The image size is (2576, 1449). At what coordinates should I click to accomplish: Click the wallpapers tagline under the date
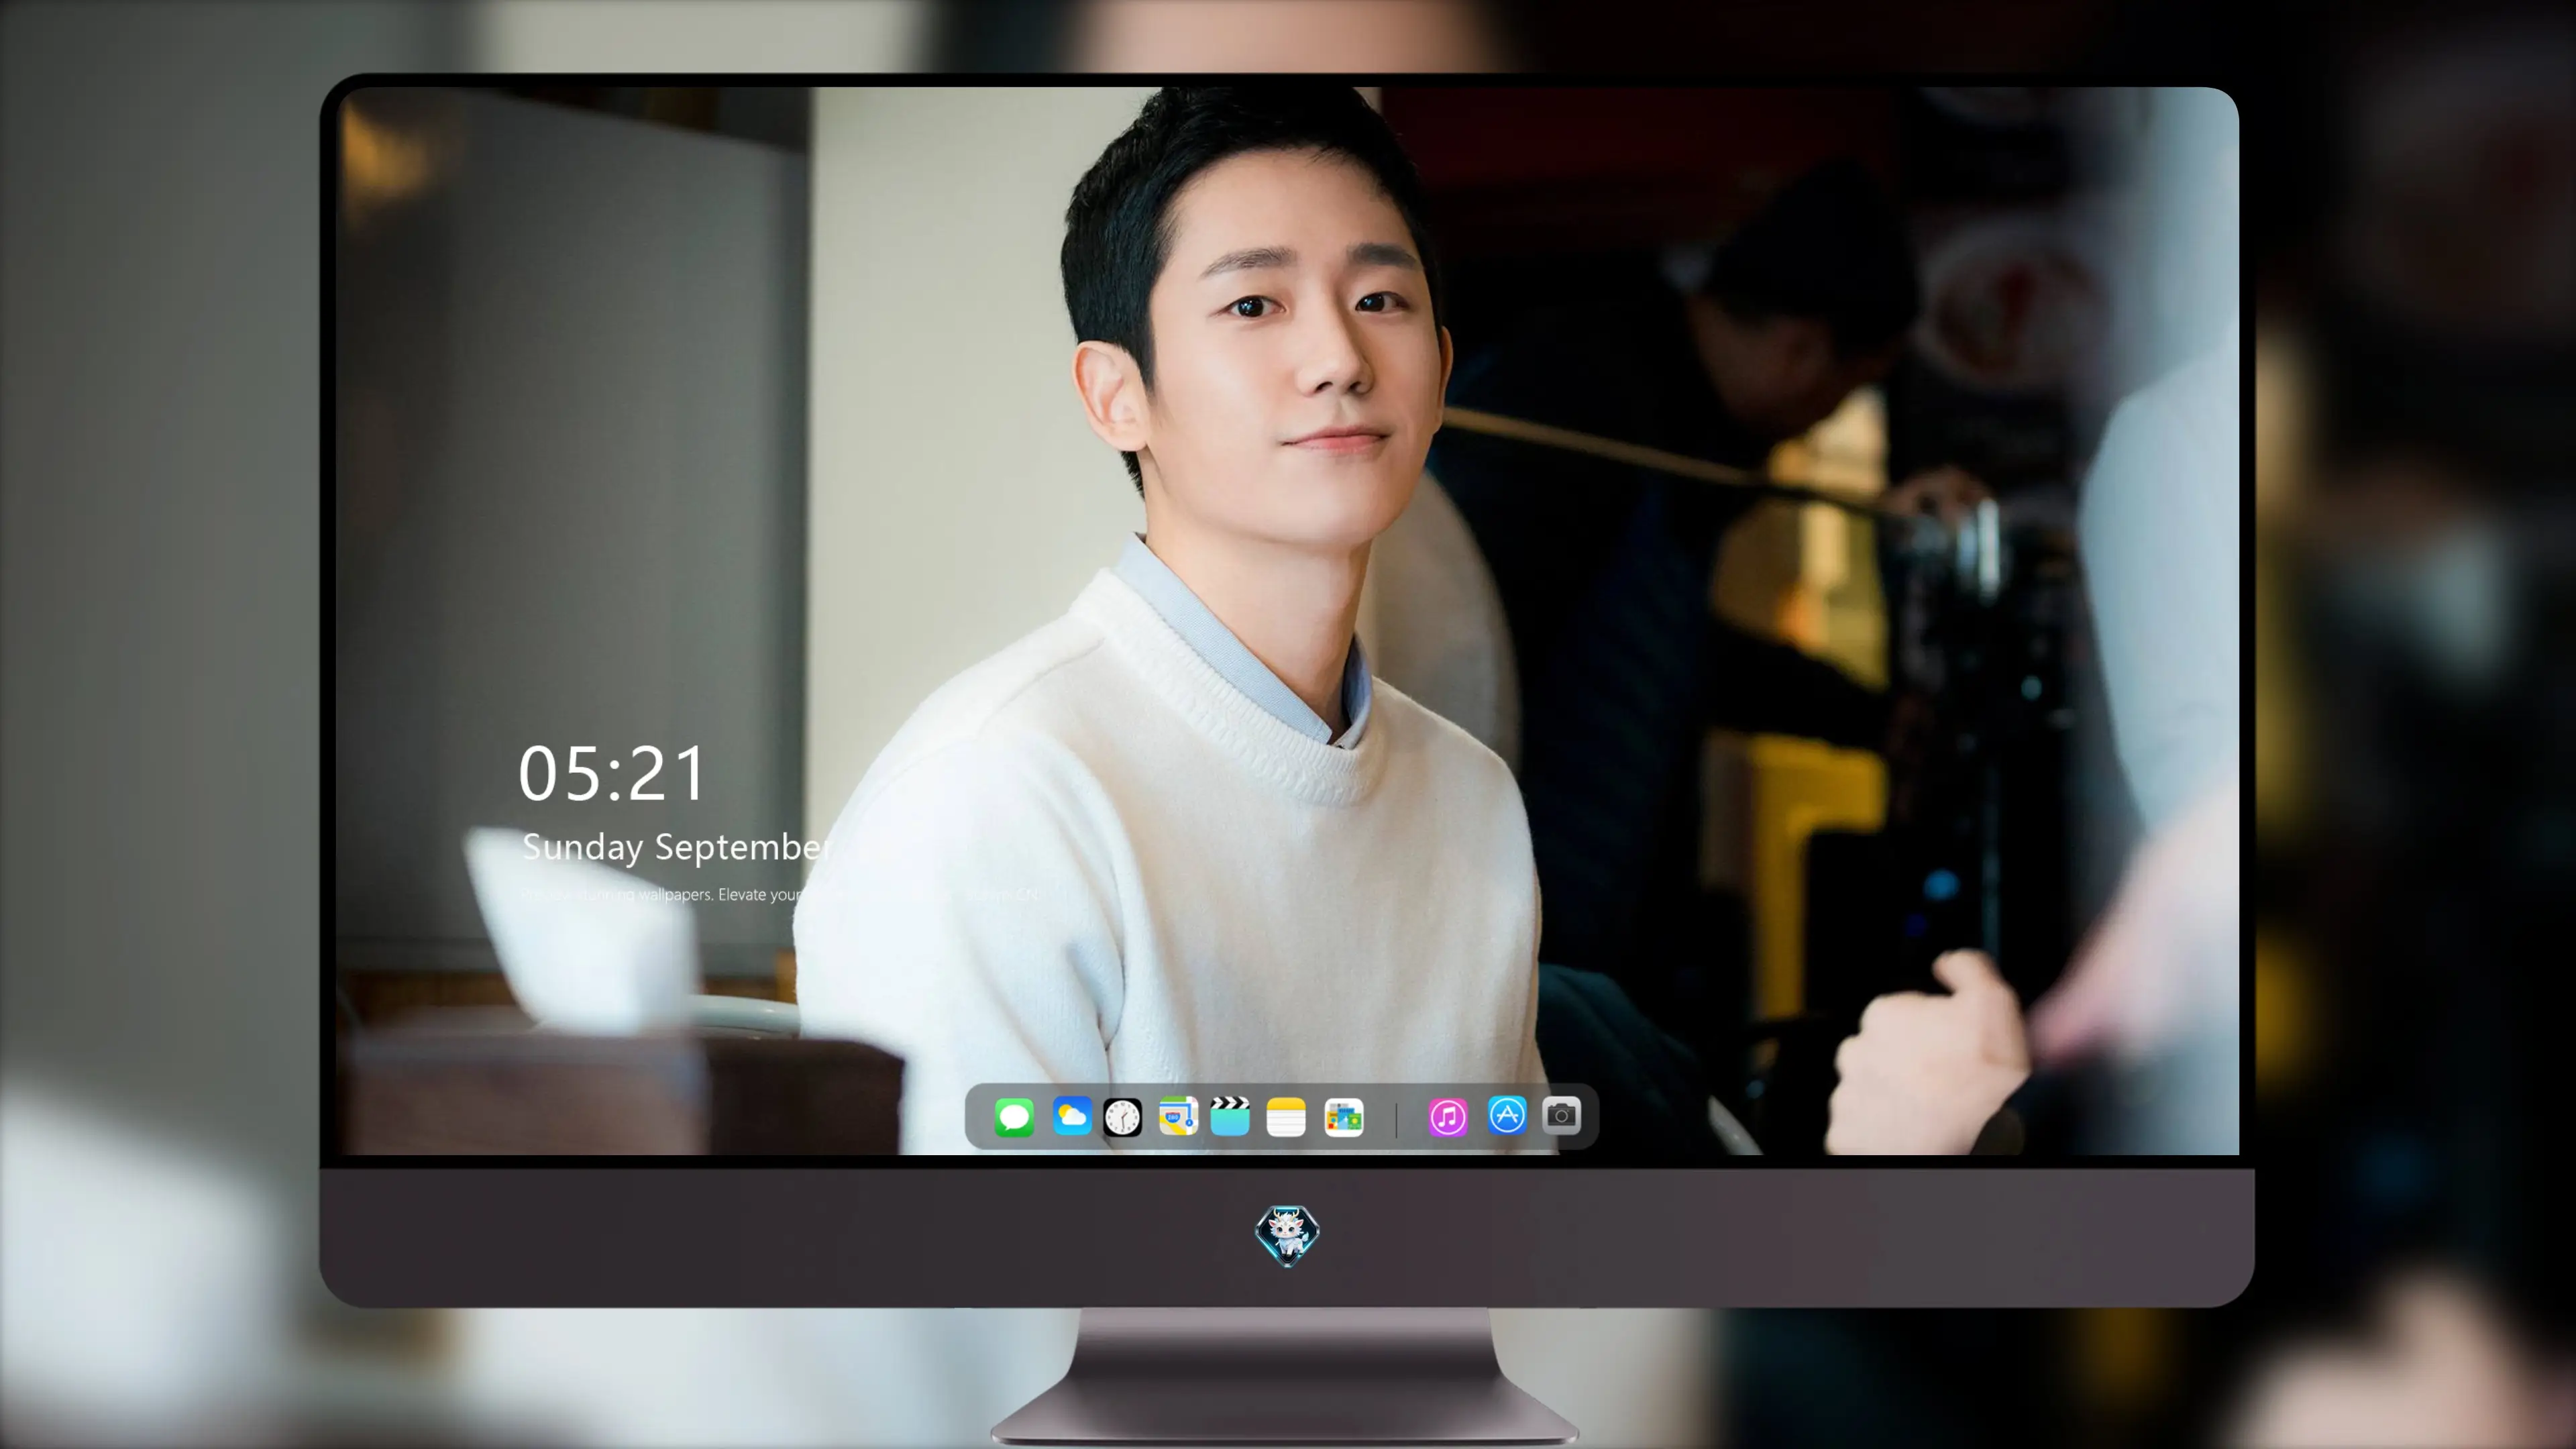click(x=780, y=894)
